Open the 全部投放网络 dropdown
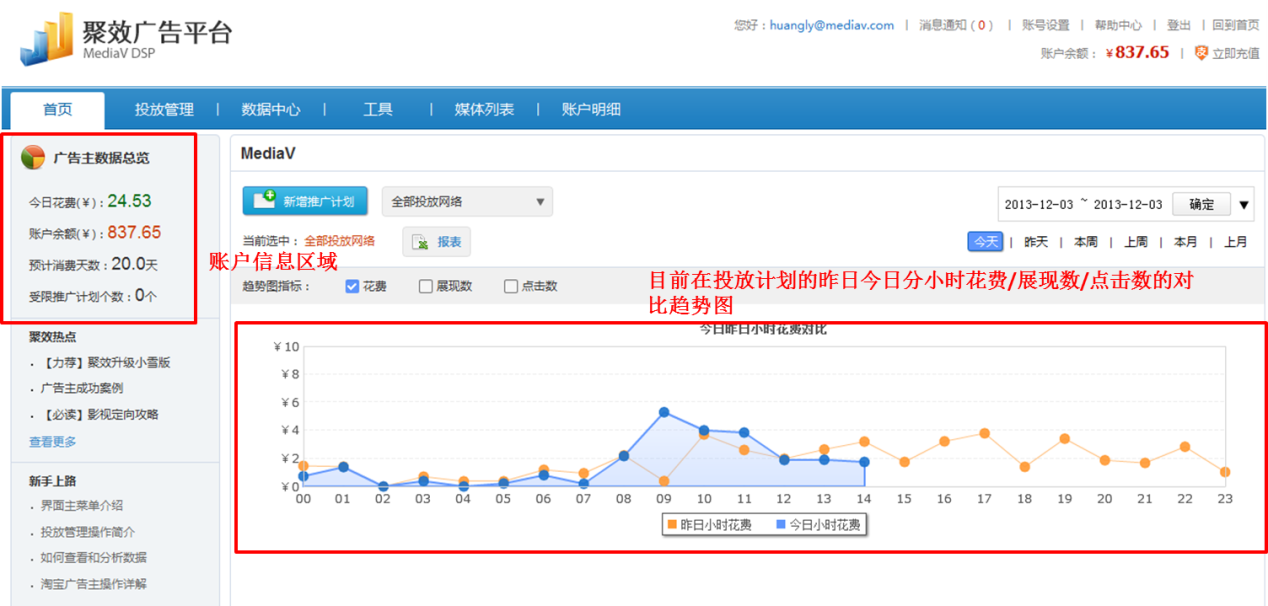The image size is (1268, 606). (467, 201)
